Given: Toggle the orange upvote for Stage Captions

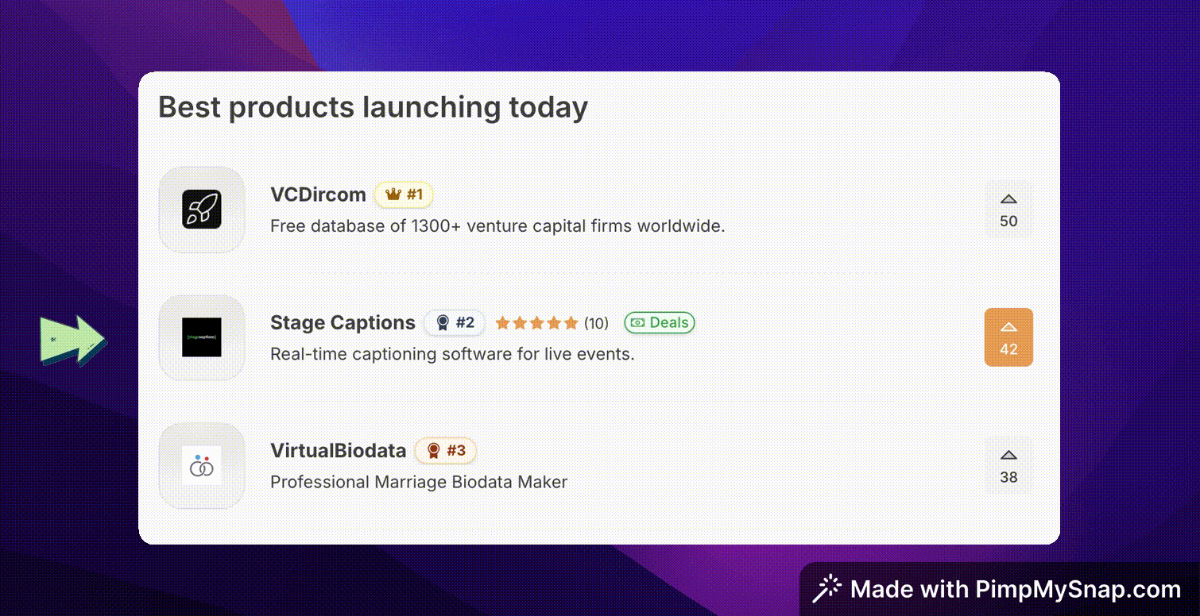Looking at the screenshot, I should 1008,337.
